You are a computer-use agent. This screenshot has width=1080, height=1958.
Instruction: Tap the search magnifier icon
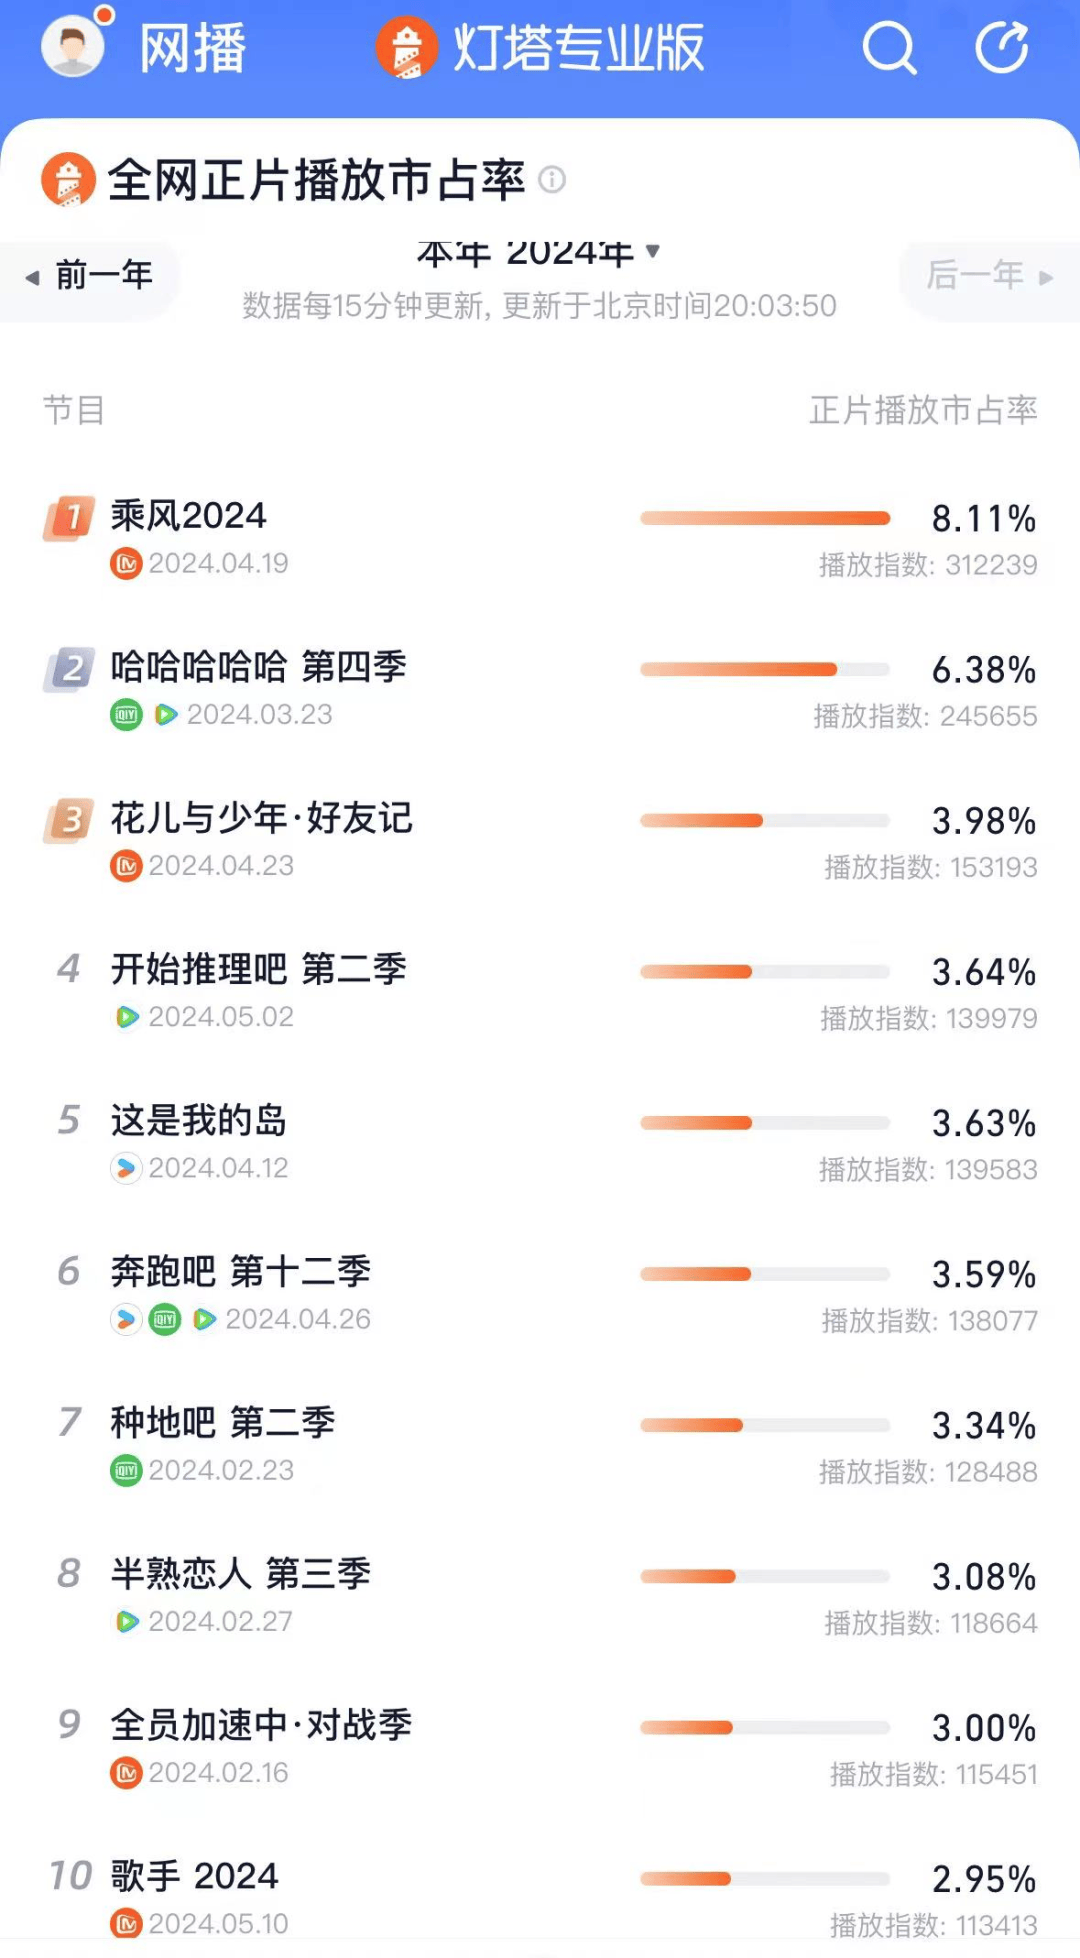(888, 48)
